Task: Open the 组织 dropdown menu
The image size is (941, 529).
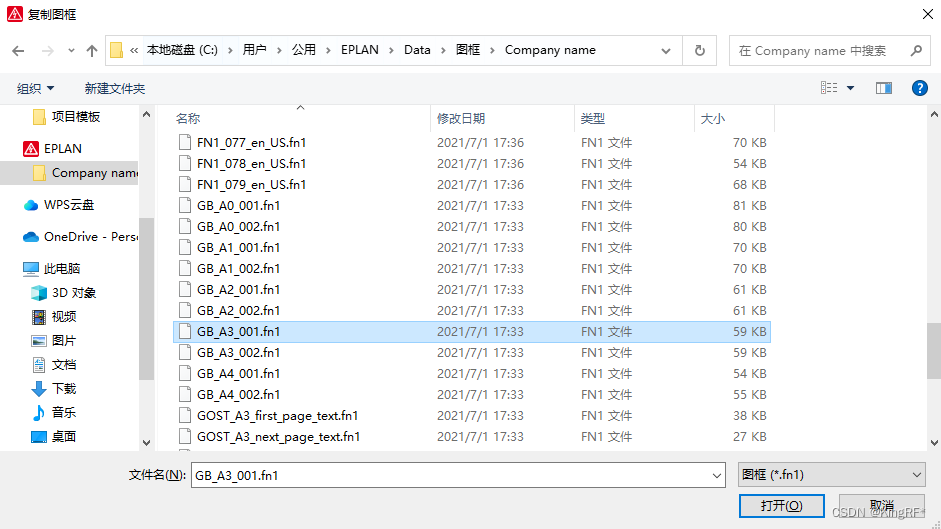Action: click(36, 88)
